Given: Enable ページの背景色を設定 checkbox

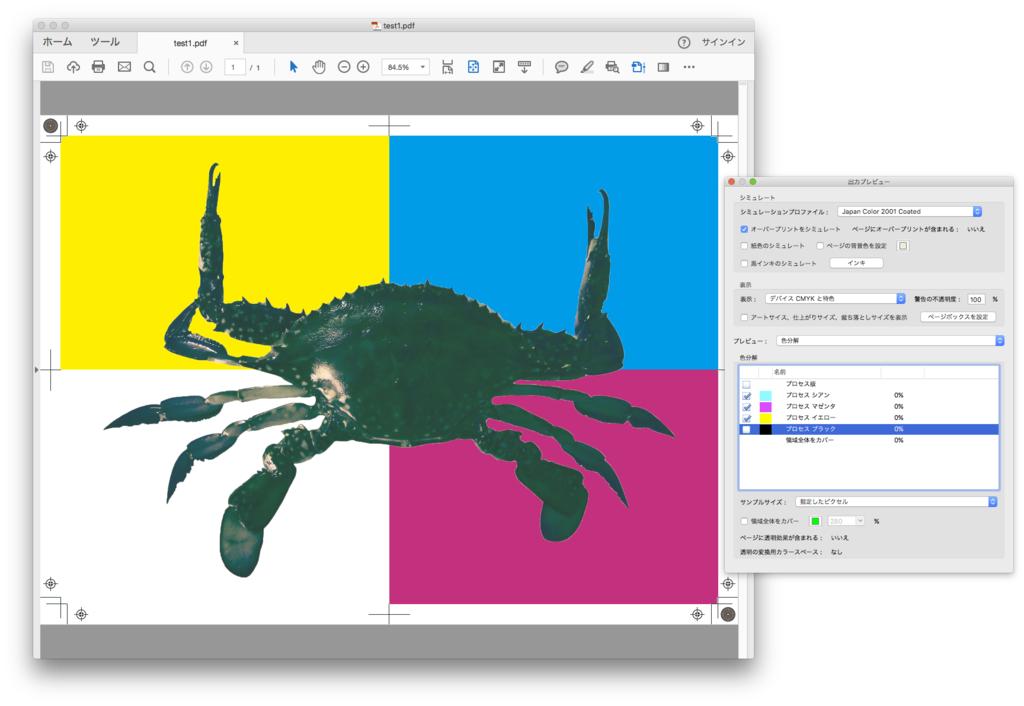Looking at the screenshot, I should [x=820, y=246].
